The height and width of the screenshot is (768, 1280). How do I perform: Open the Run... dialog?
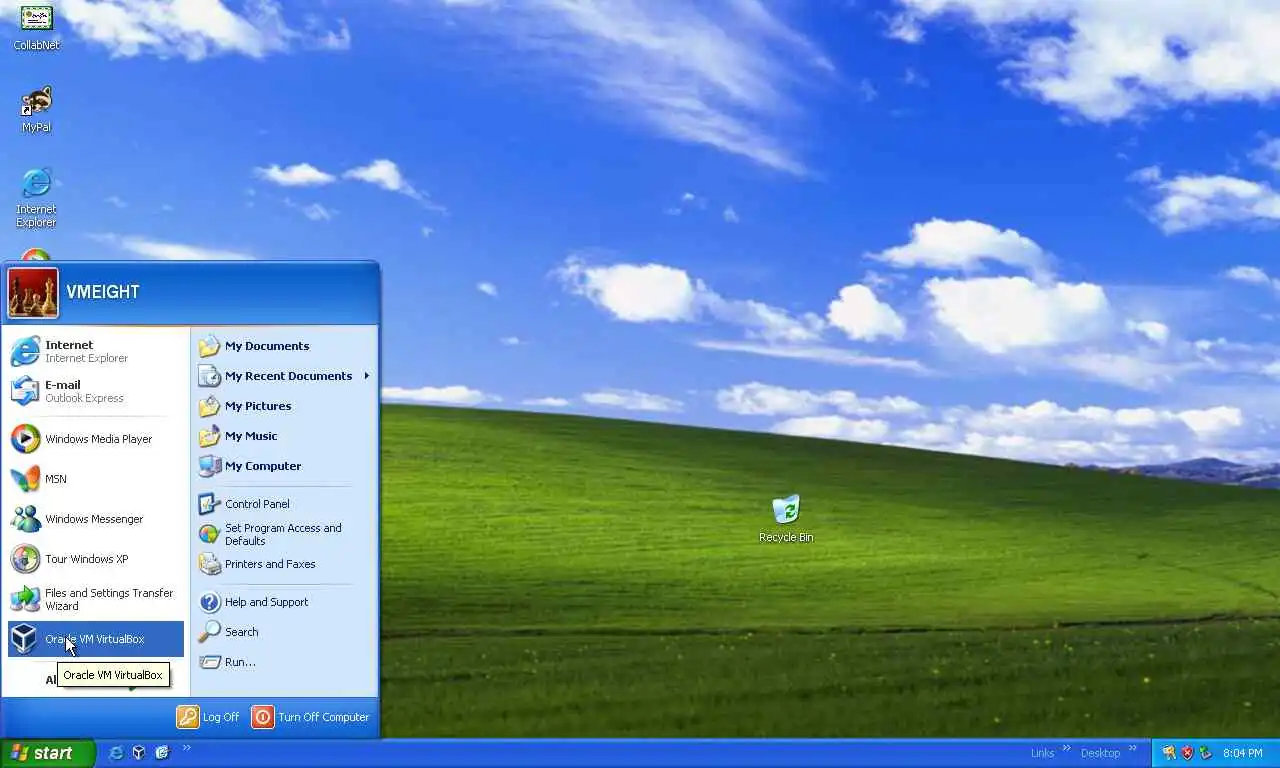click(284, 662)
